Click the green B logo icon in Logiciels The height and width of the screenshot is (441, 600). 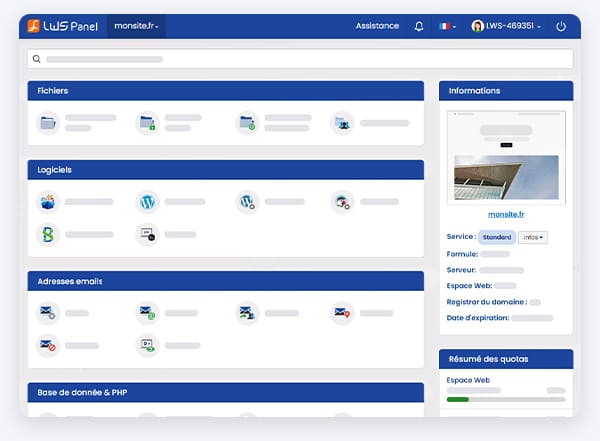(47, 234)
